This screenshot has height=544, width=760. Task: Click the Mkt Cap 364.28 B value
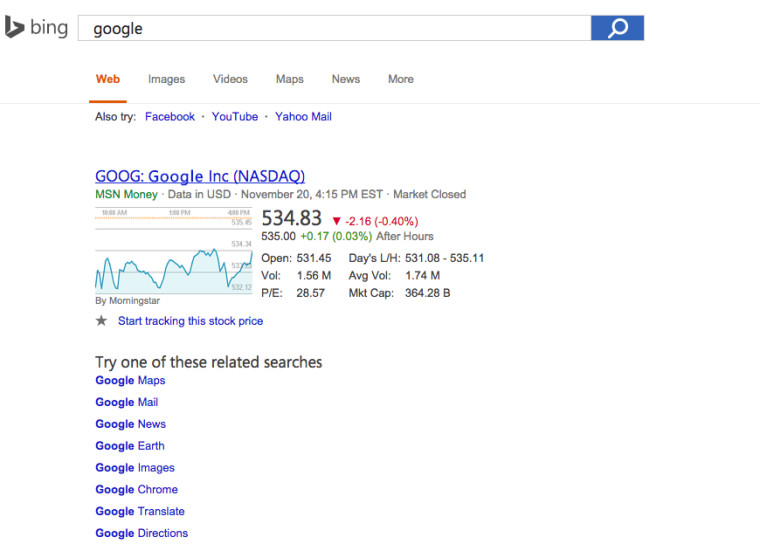[x=428, y=293]
